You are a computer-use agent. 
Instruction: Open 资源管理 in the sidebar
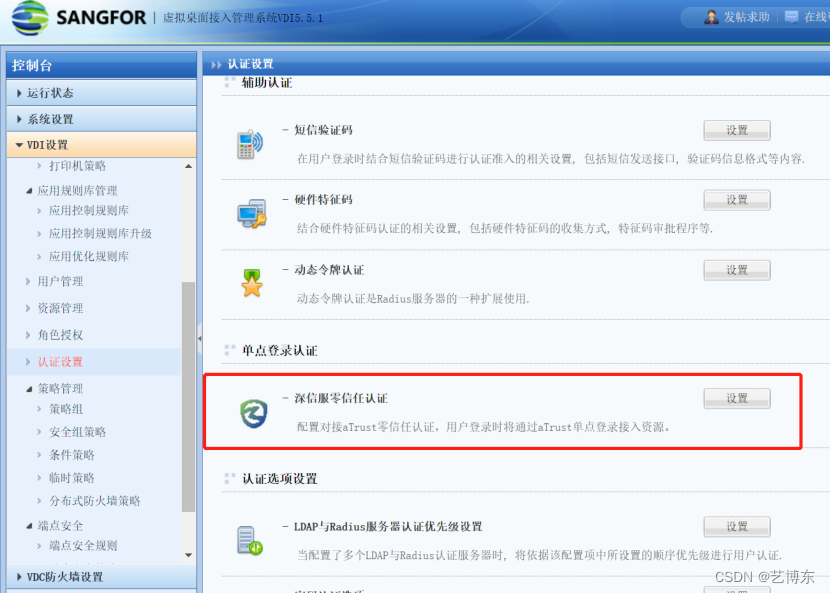point(60,308)
